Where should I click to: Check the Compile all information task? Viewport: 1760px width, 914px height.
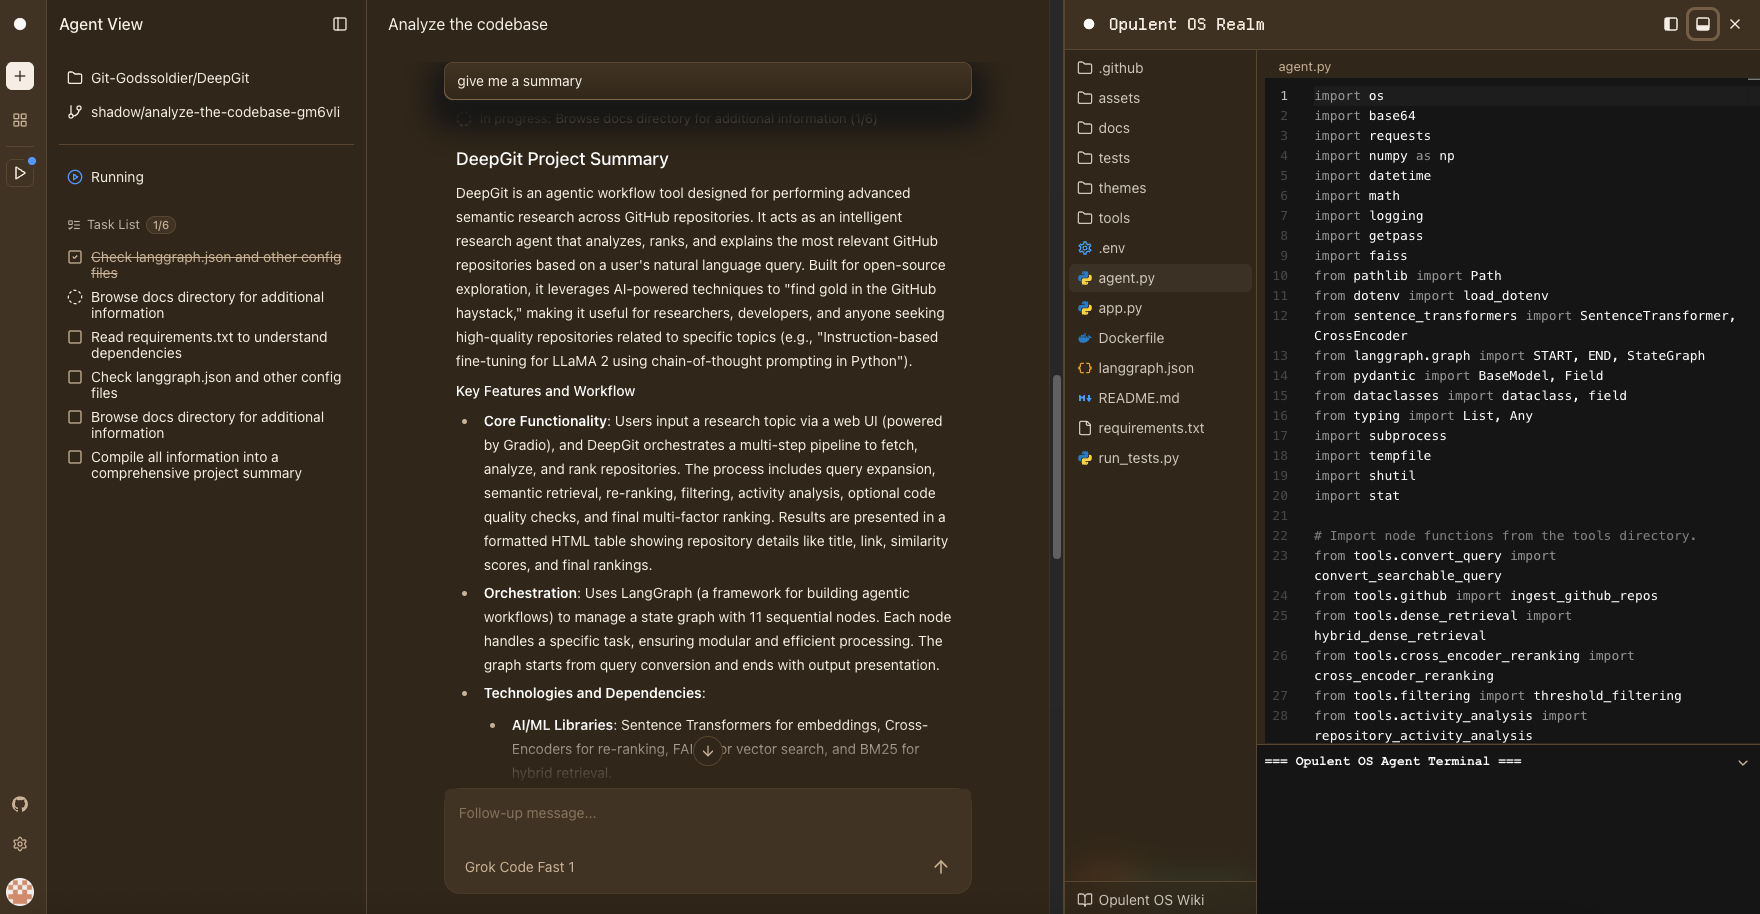click(75, 457)
